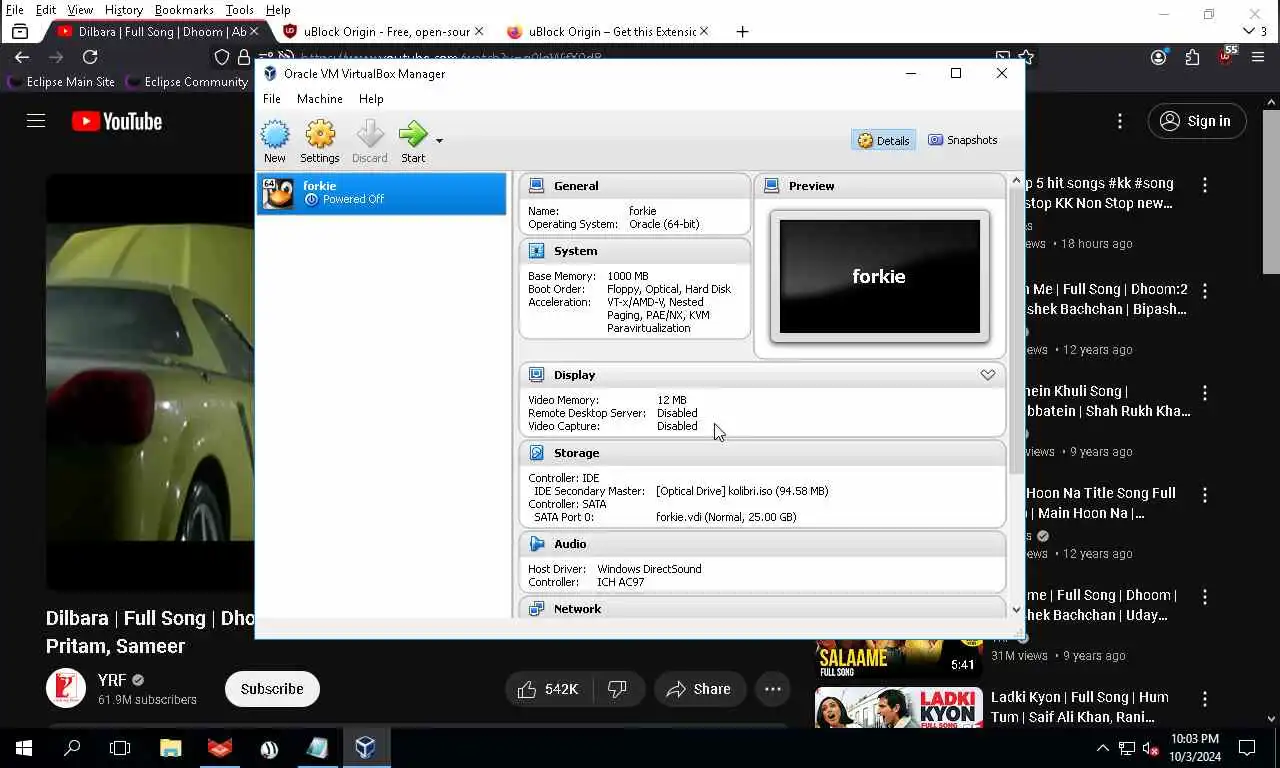Viewport: 1280px width, 768px height.
Task: Show hidden system tray icons
Action: 1103,748
